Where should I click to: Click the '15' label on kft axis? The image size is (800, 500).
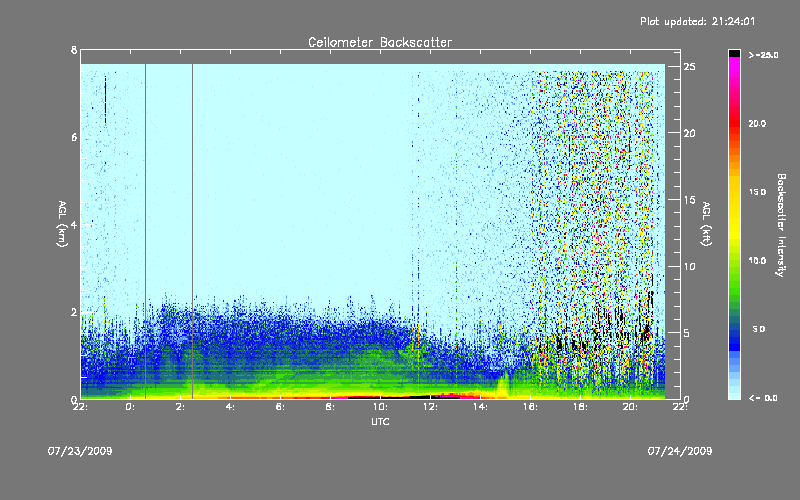click(690, 200)
